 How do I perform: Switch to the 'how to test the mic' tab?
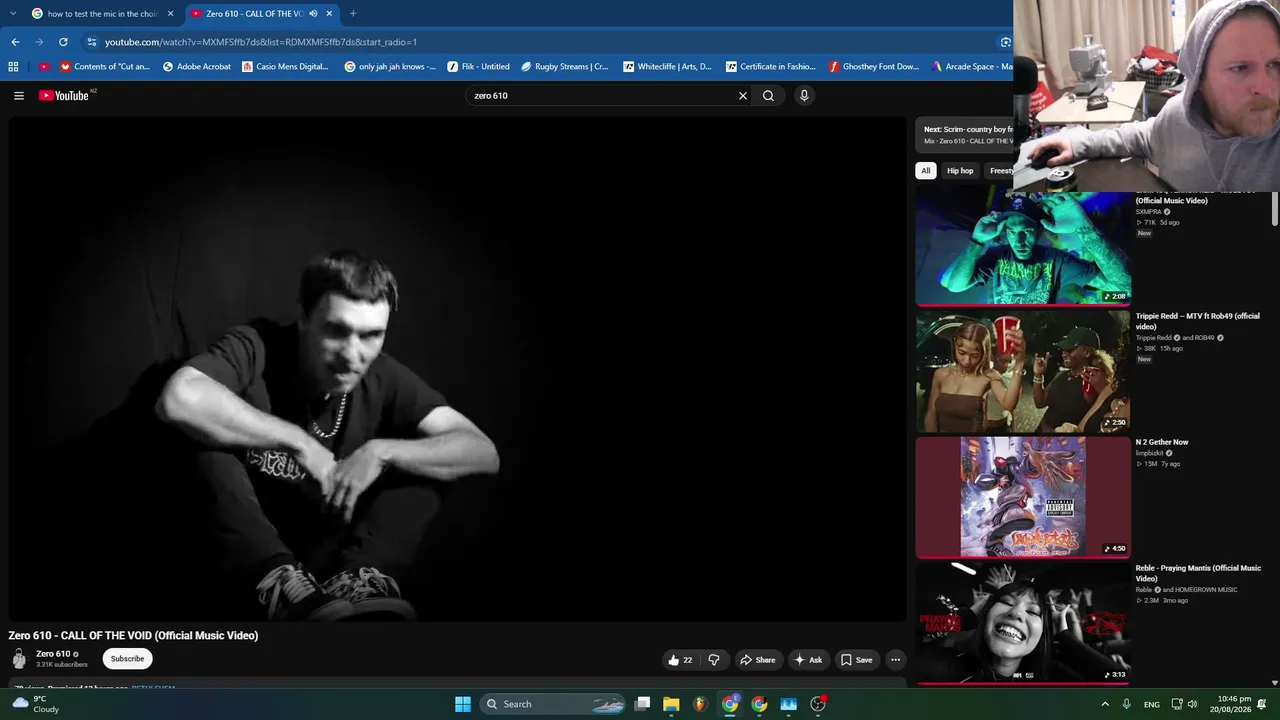tap(103, 14)
